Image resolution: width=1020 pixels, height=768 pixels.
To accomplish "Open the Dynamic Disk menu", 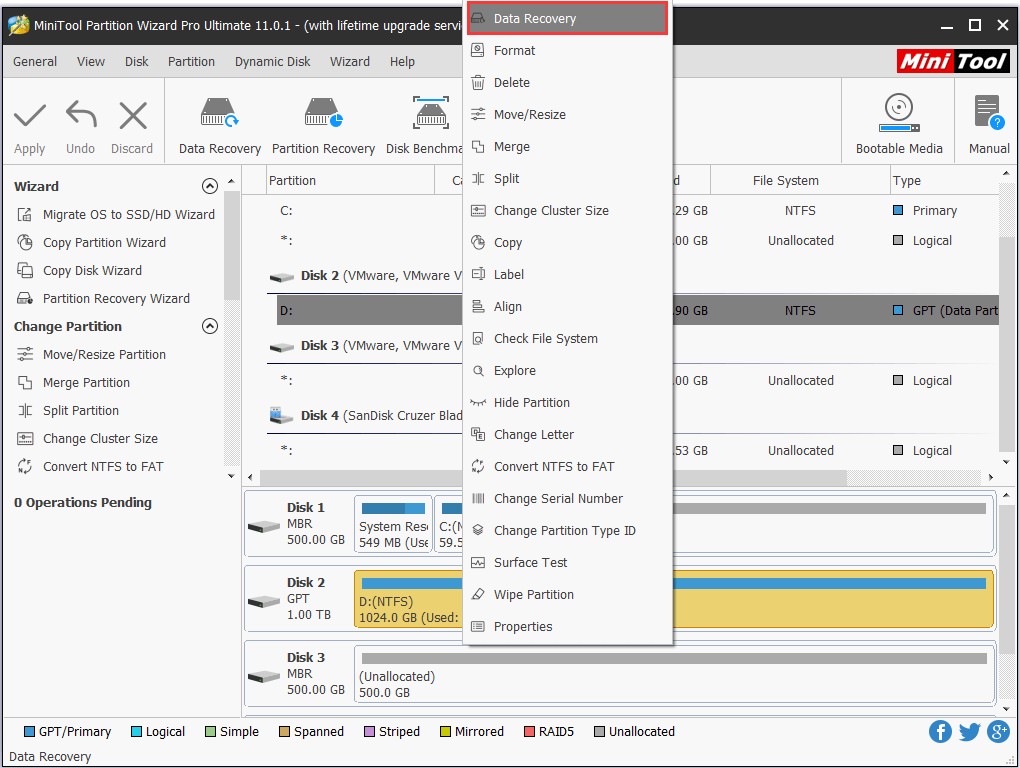I will [273, 62].
